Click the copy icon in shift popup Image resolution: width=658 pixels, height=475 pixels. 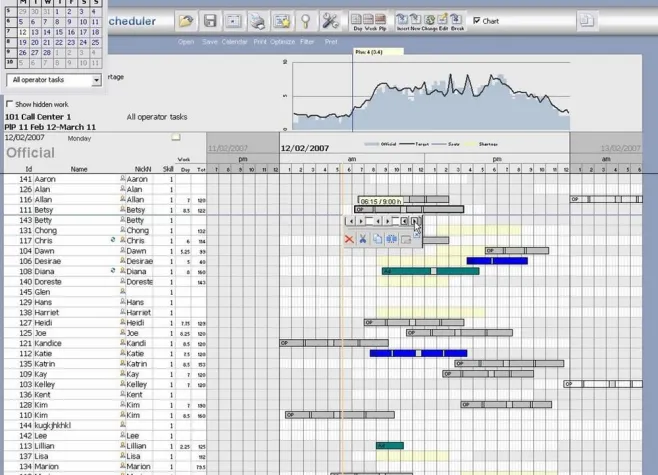click(378, 240)
